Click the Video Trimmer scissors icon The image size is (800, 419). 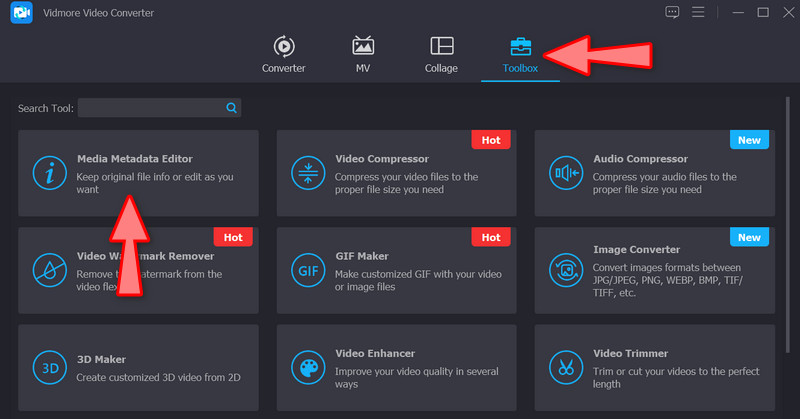564,367
